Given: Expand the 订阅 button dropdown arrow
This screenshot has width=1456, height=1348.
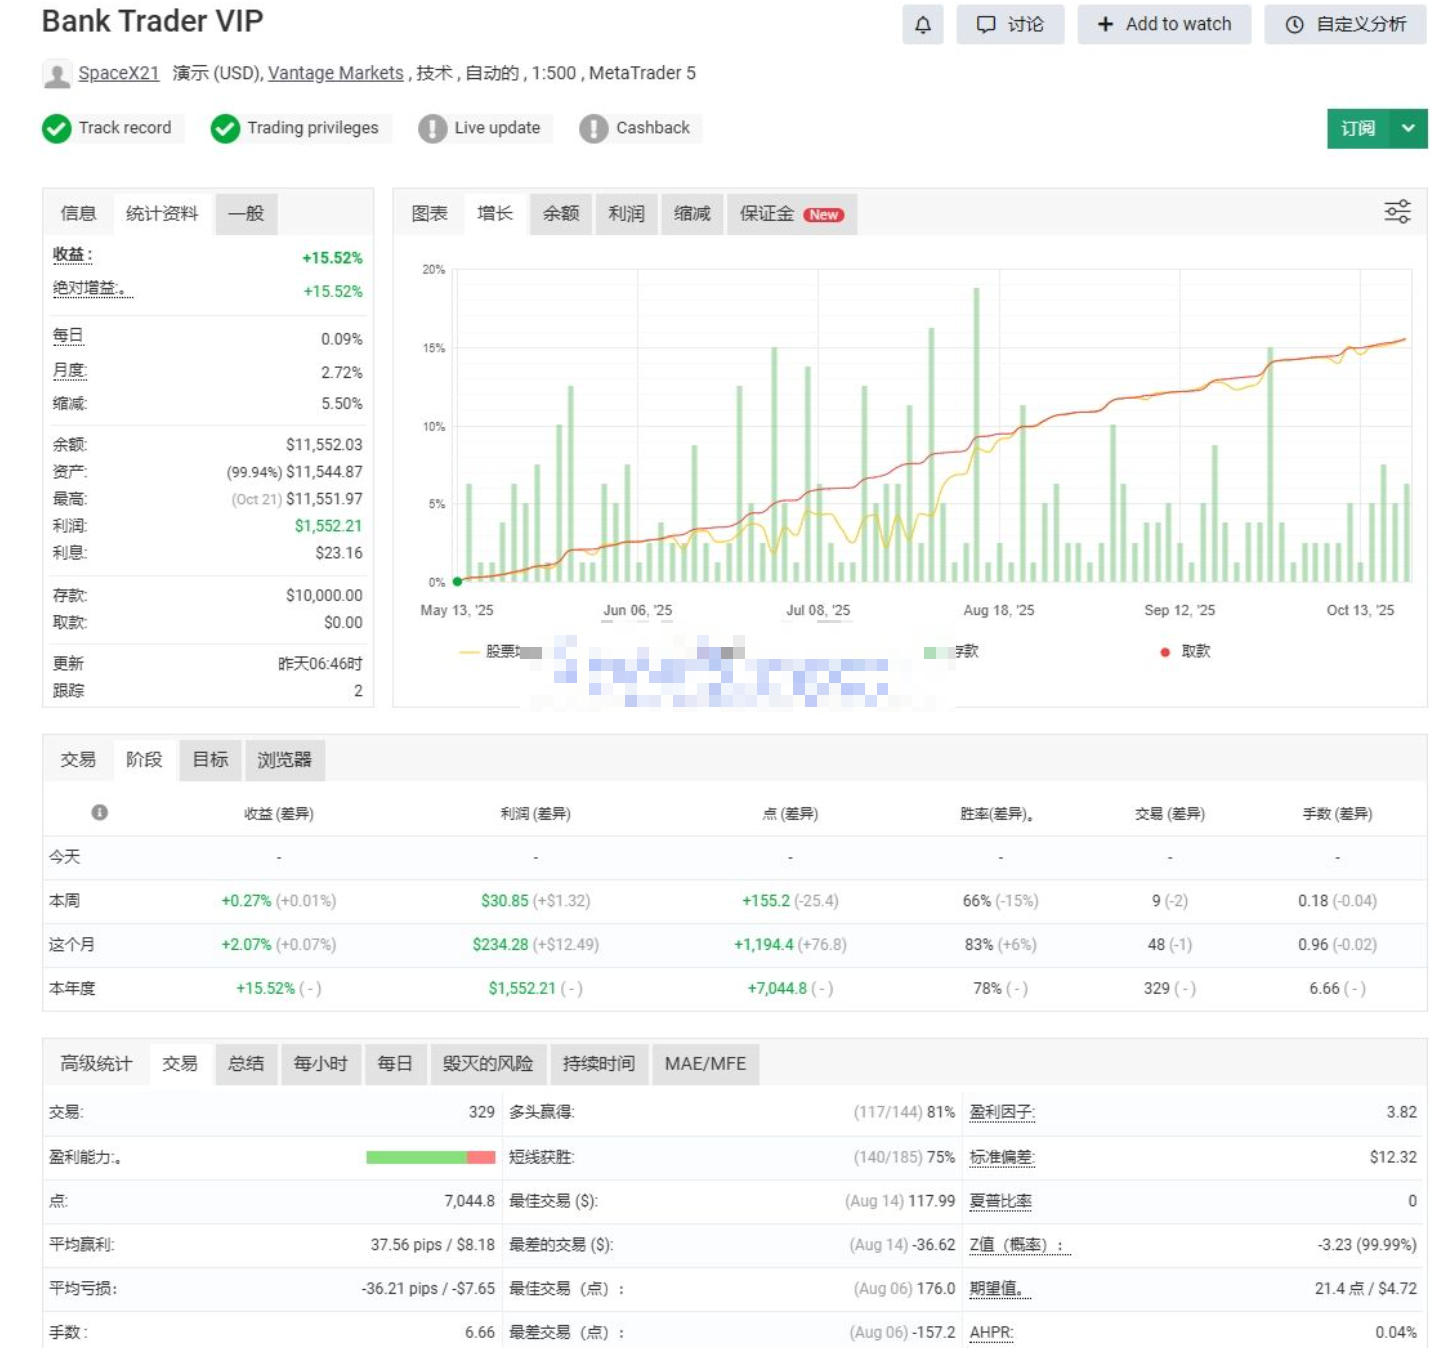Looking at the screenshot, I should pos(1408,128).
